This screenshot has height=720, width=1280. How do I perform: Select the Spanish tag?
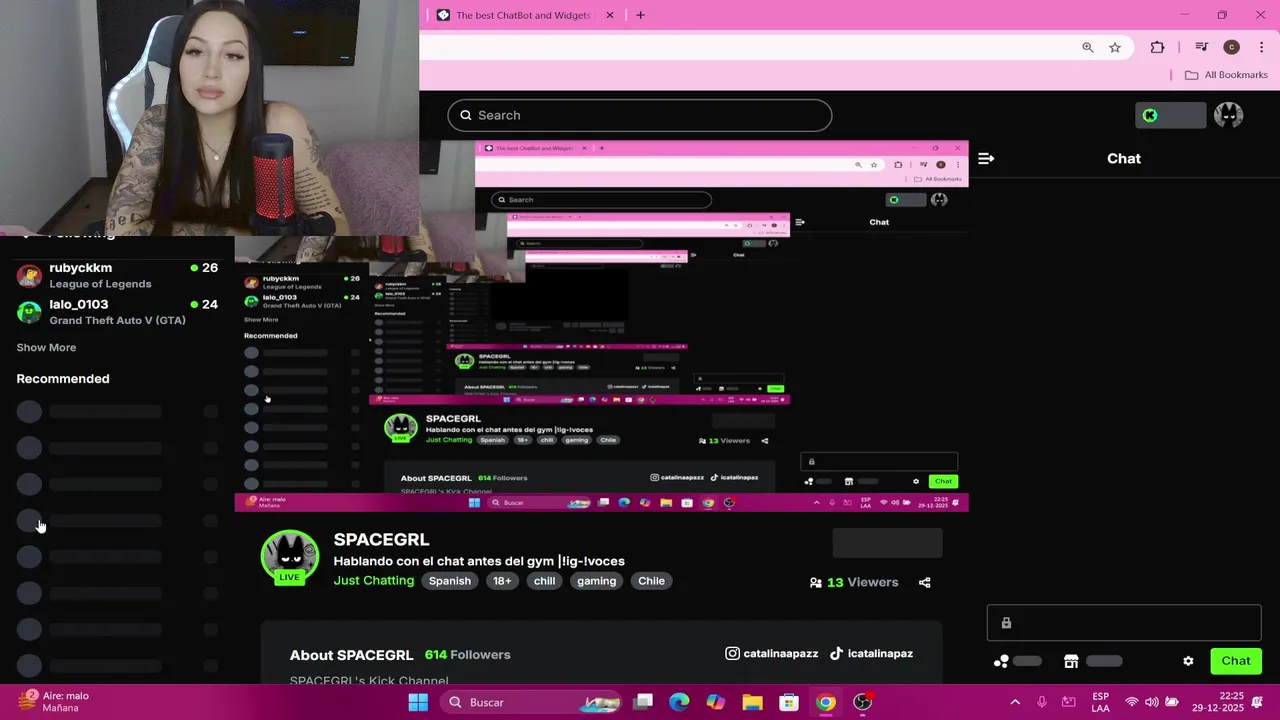[x=450, y=581]
